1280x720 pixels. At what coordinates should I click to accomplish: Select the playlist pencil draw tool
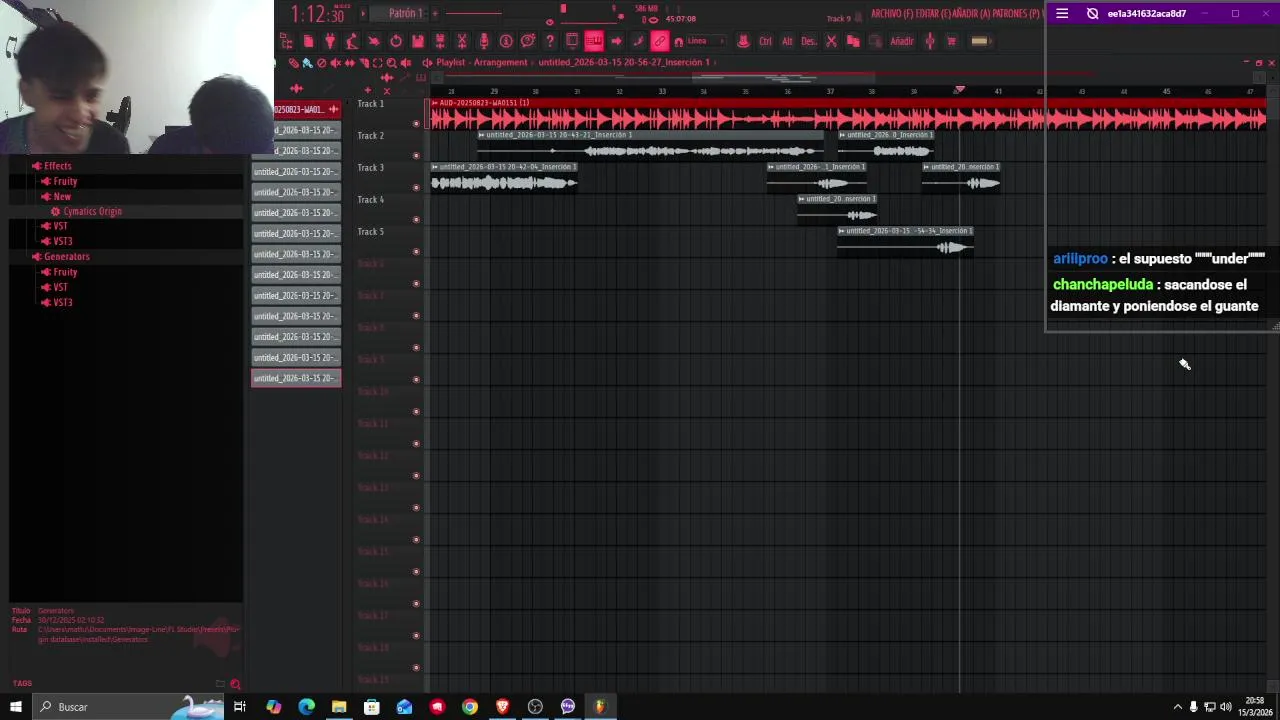pyautogui.click(x=293, y=63)
